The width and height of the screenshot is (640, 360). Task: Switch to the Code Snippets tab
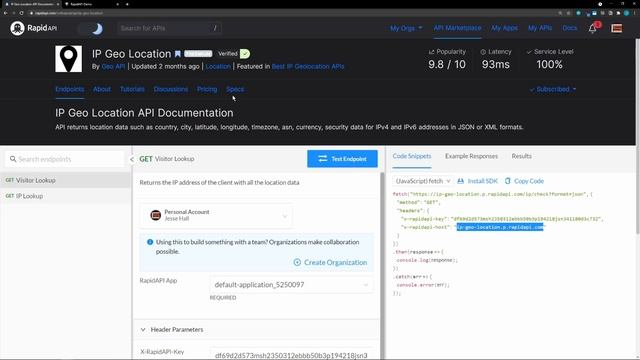[x=411, y=156]
